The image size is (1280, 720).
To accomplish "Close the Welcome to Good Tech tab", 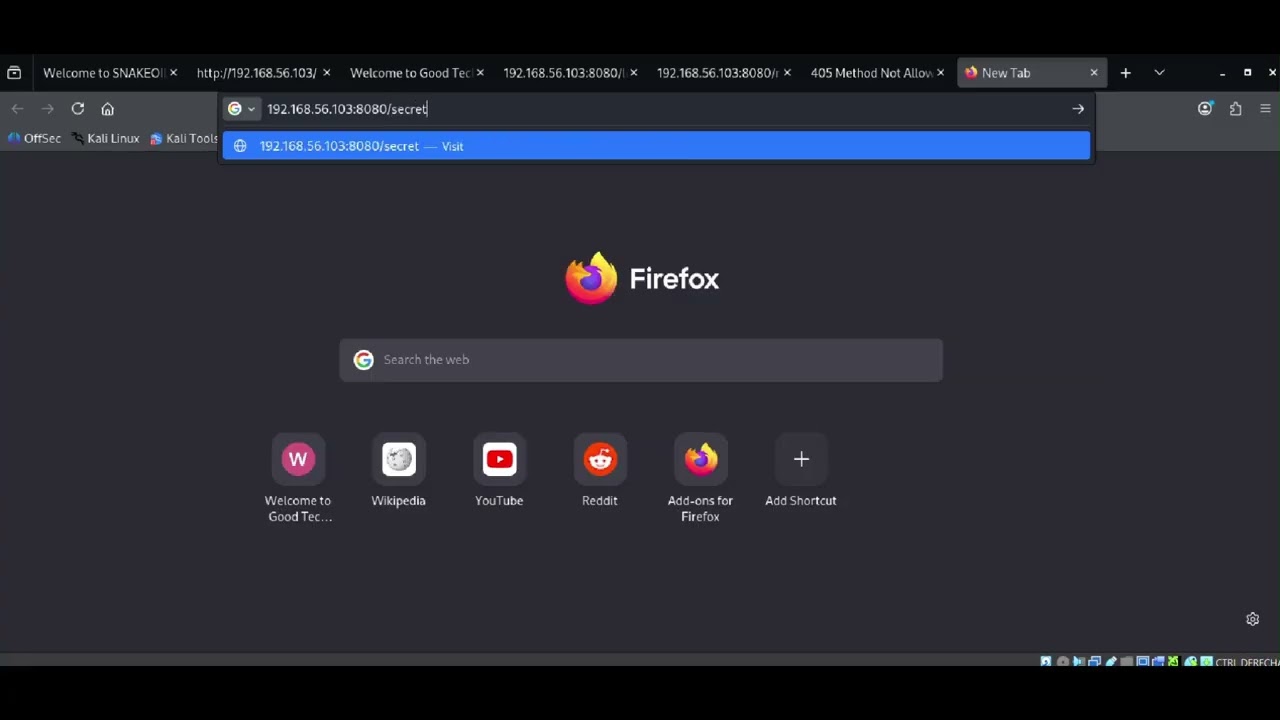I will (480, 73).
